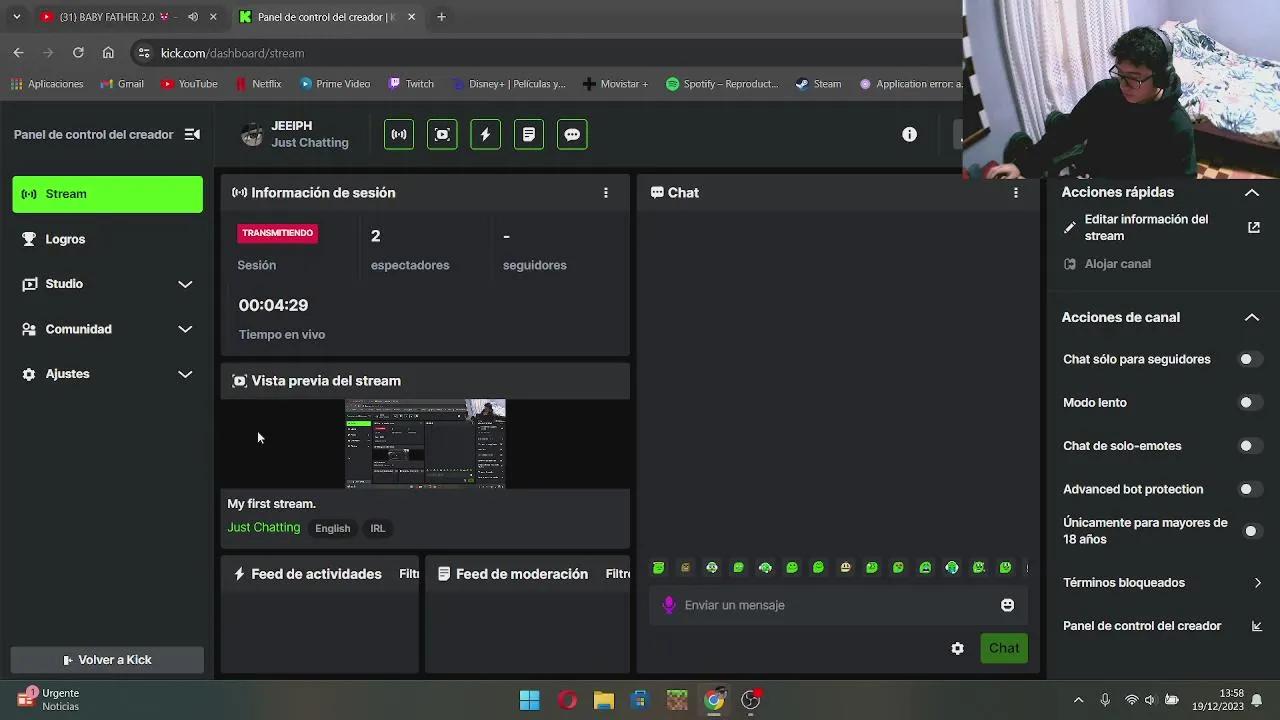Collapse the creator dashboard sidebar icon
The height and width of the screenshot is (720, 1280).
[192, 135]
